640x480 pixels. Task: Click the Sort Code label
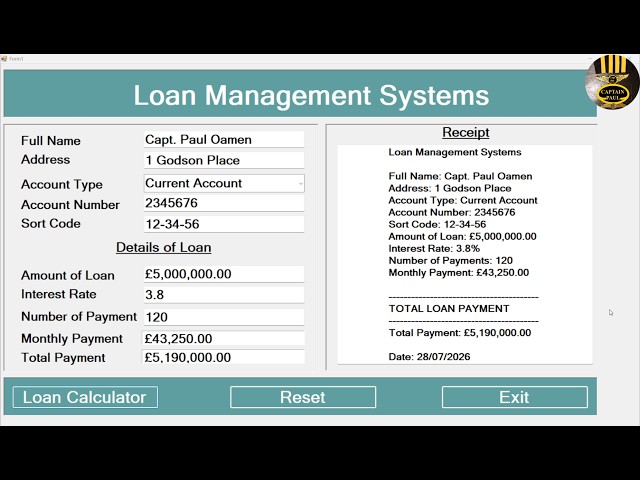(x=51, y=224)
